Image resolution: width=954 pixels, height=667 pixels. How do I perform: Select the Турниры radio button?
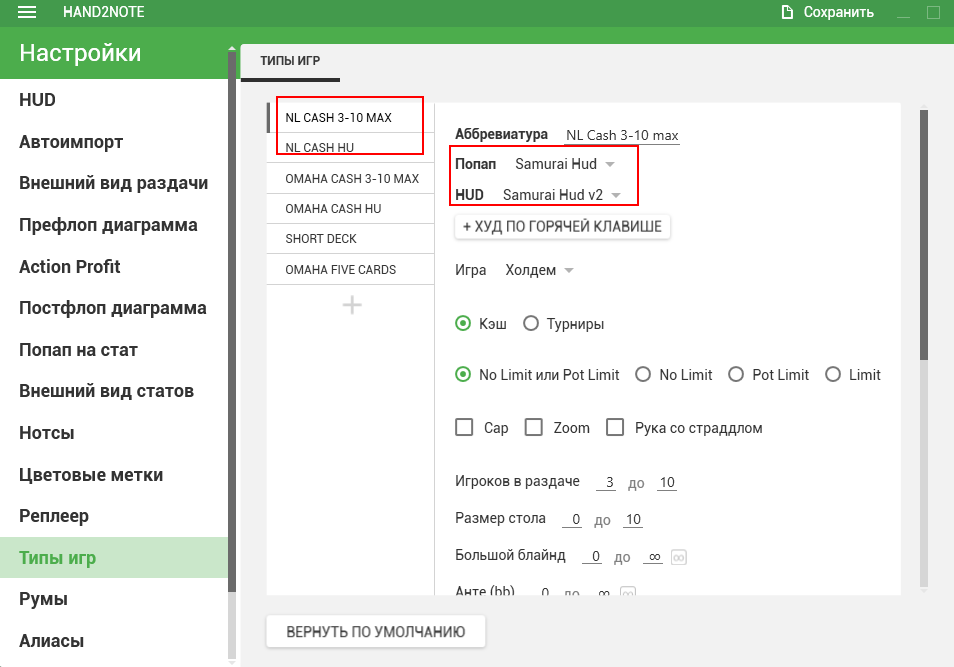tap(531, 323)
